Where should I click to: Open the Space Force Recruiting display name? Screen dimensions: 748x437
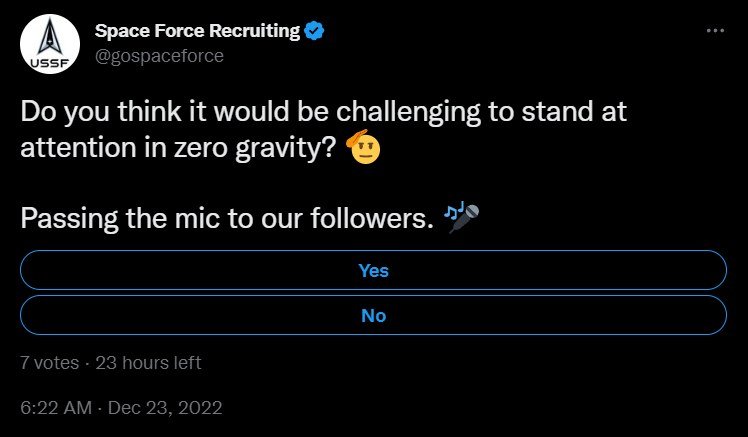(x=197, y=31)
